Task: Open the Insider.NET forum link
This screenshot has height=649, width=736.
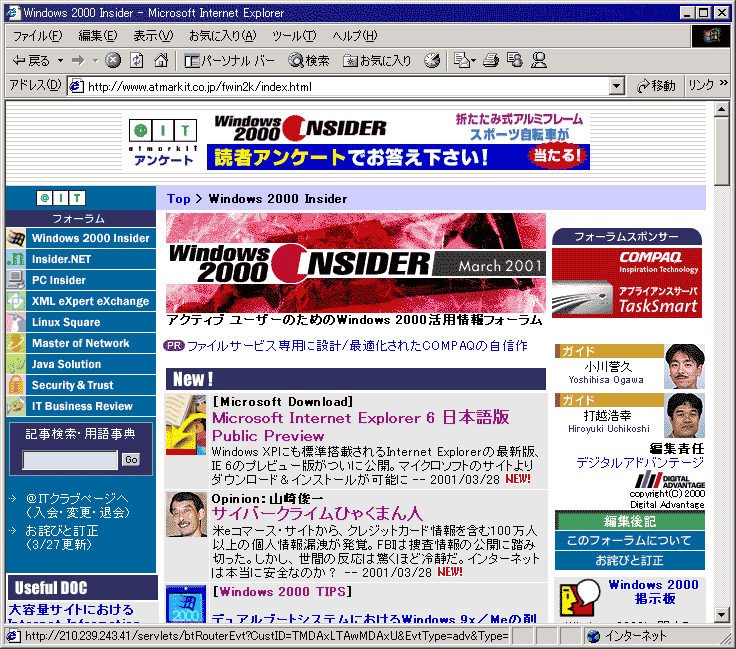Action: (x=61, y=259)
